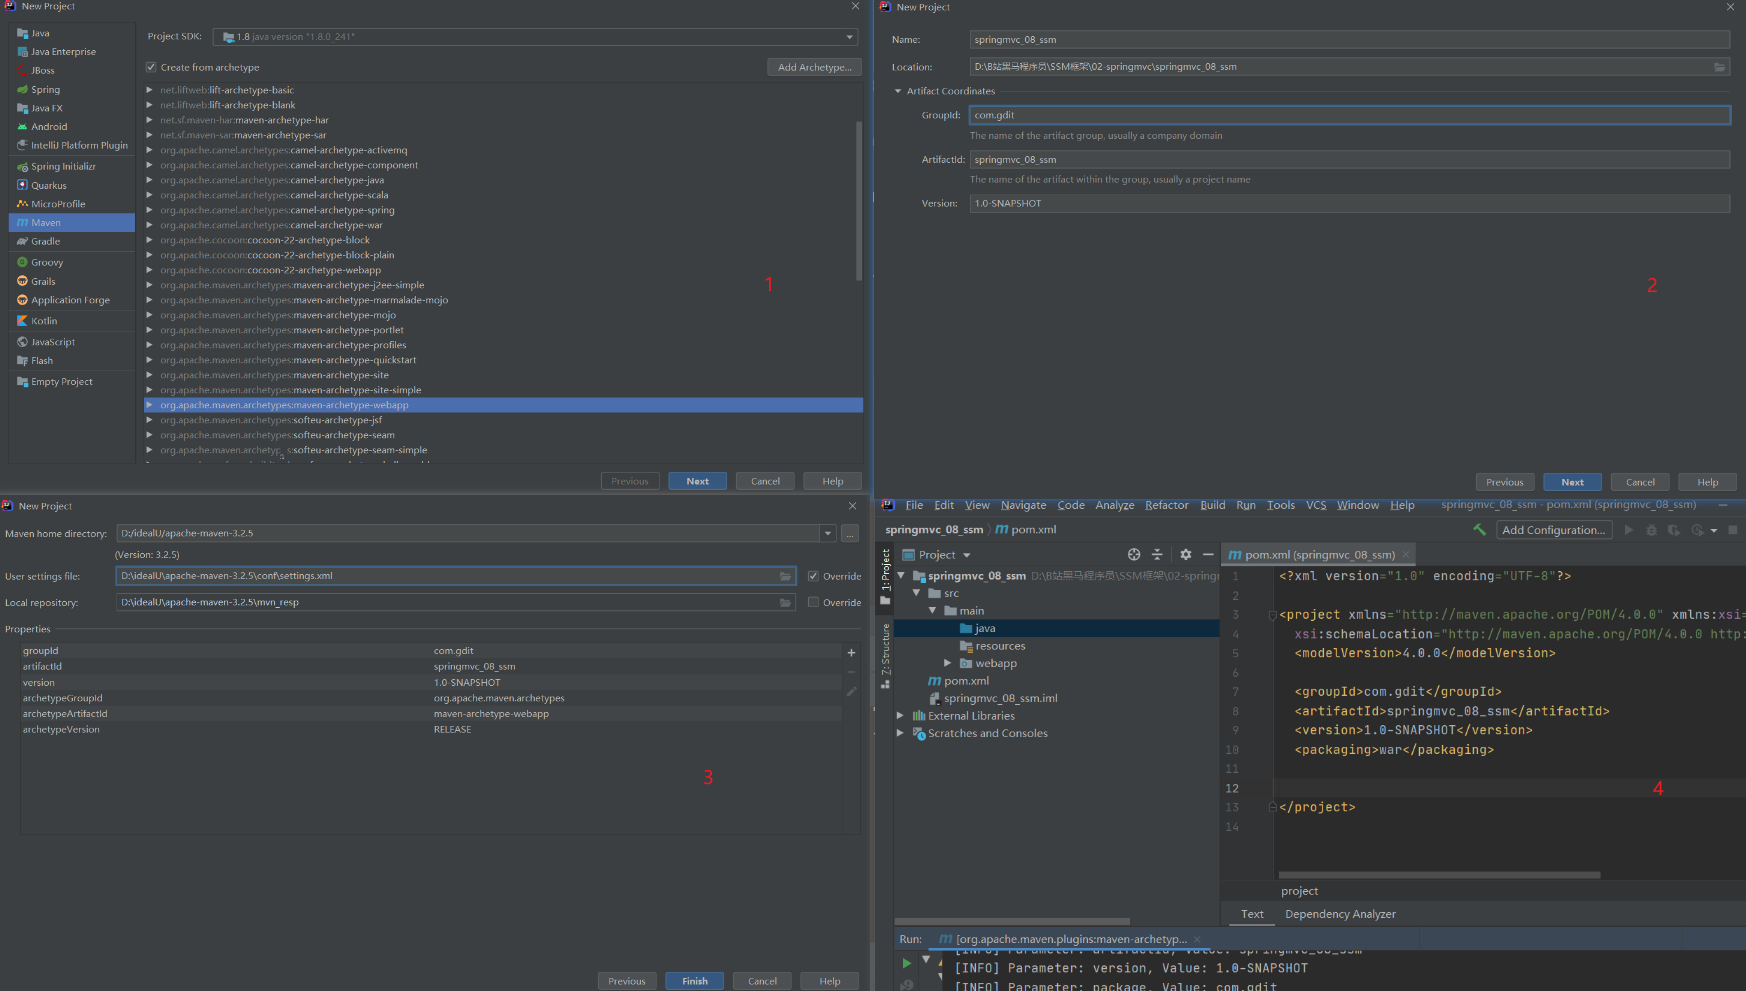Click the Add Archetype... button
The height and width of the screenshot is (991, 1746).
click(815, 67)
